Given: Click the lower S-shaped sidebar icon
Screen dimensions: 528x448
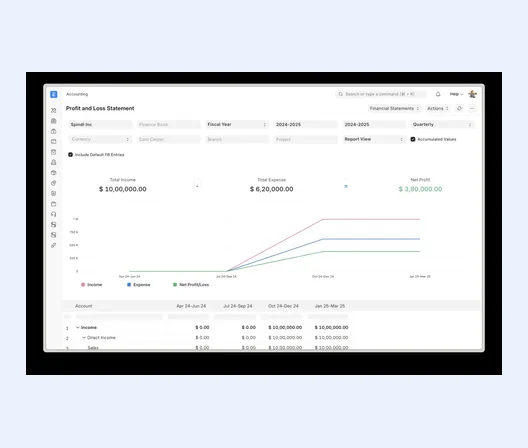Looking at the screenshot, I should 54,235.
